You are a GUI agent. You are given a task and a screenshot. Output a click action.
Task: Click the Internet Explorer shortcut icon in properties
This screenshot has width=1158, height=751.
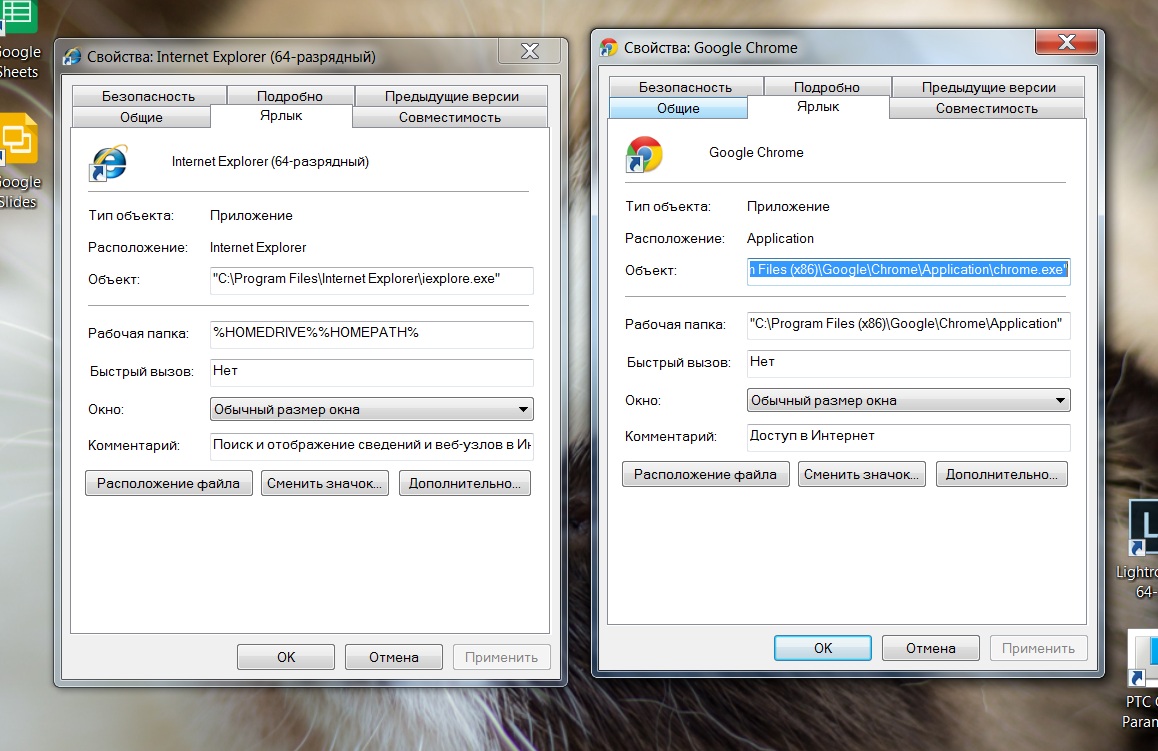[x=108, y=163]
